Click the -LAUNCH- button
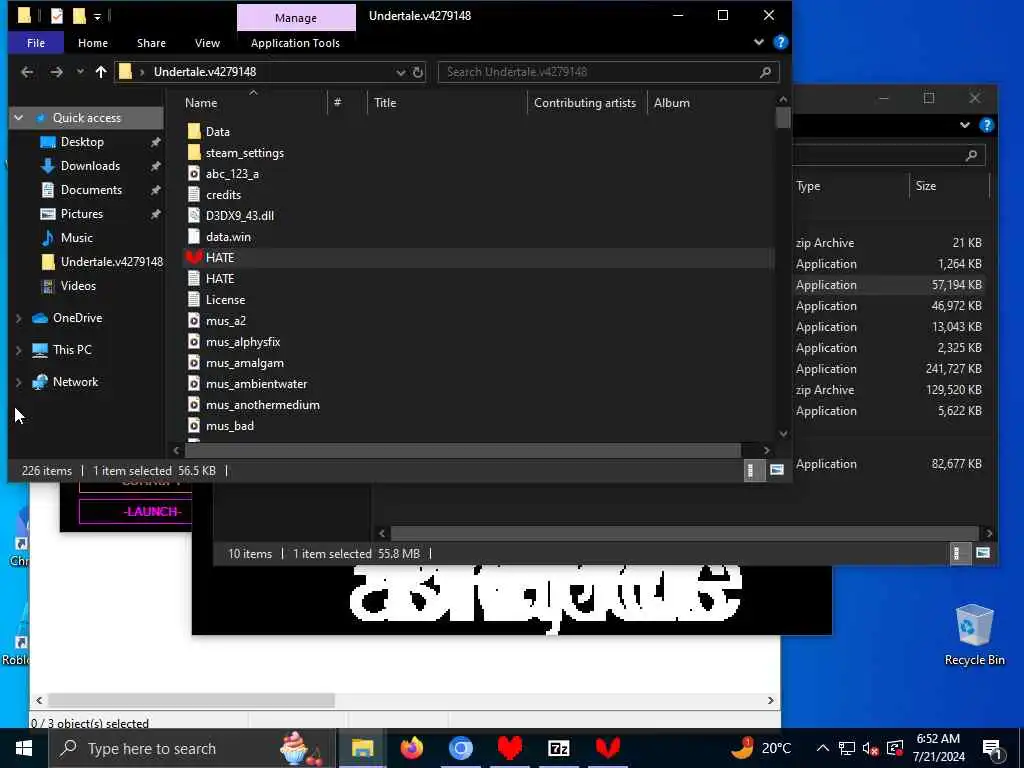The height and width of the screenshot is (768, 1024). [135, 511]
